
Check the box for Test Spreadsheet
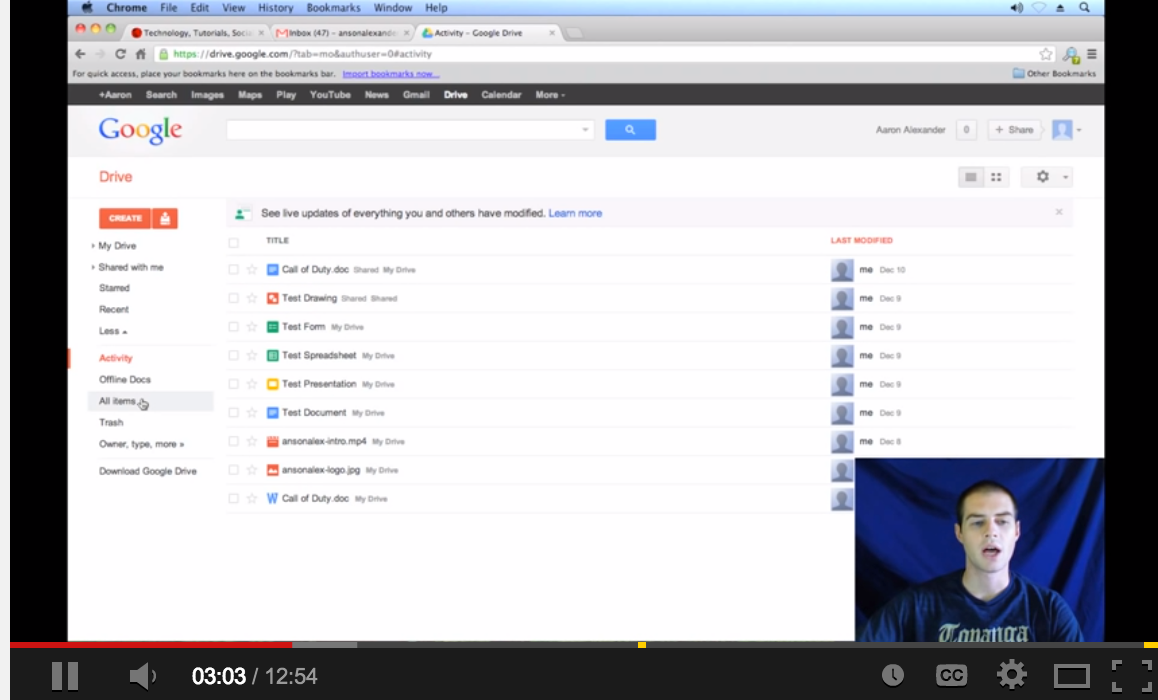(x=233, y=356)
